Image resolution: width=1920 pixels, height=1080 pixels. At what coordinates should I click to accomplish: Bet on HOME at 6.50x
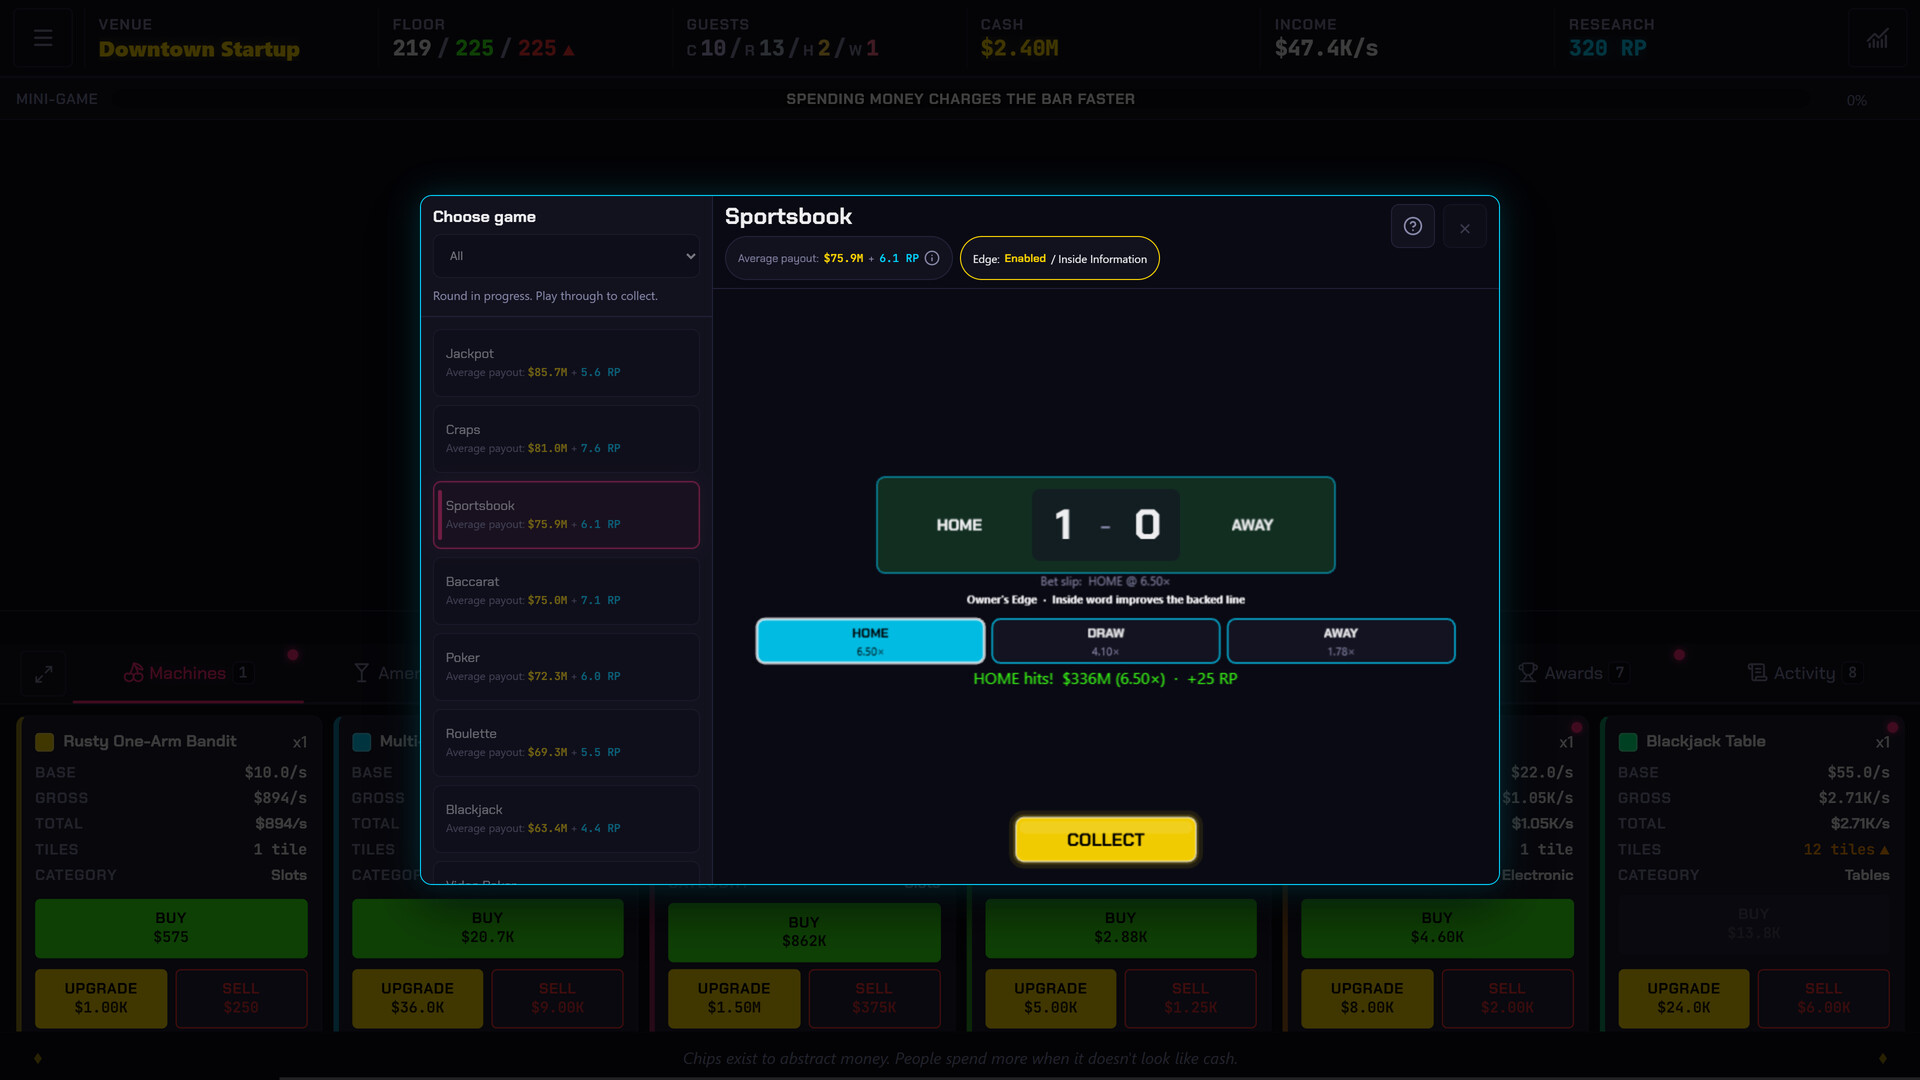tap(870, 641)
